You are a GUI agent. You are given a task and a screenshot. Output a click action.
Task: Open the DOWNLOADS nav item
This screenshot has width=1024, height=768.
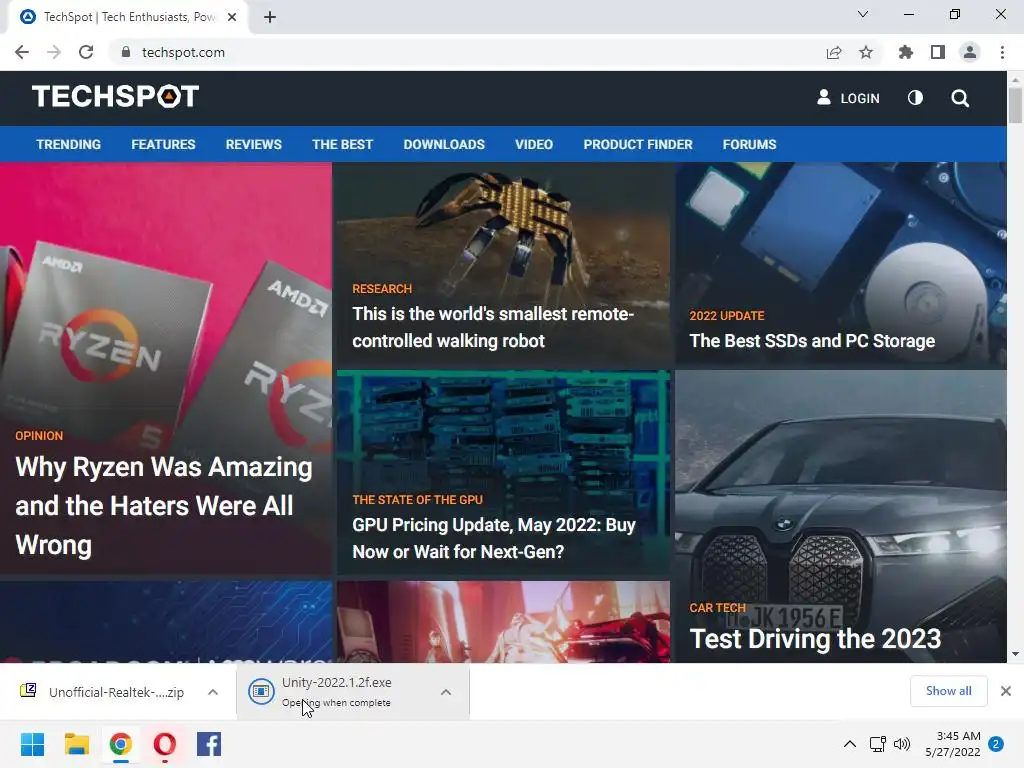tap(444, 144)
